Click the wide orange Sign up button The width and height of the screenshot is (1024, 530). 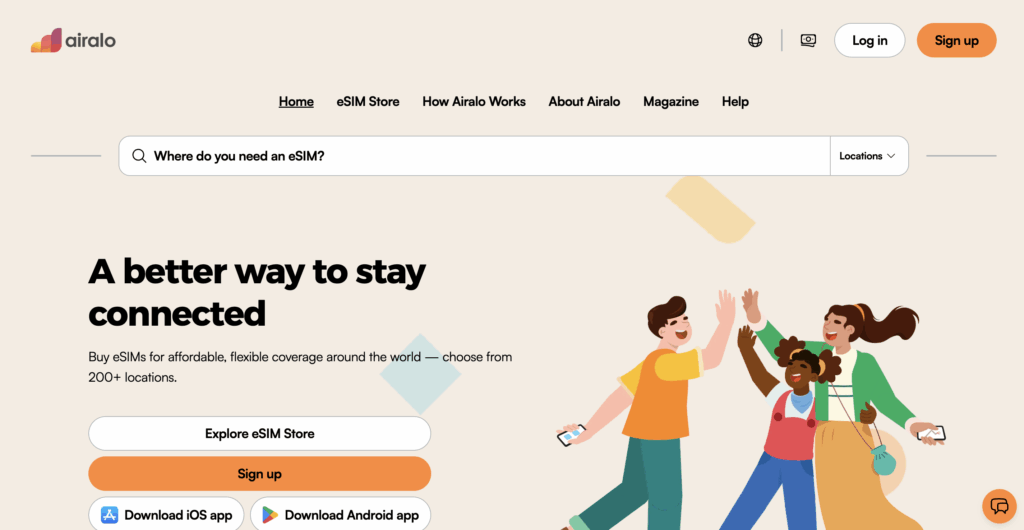(259, 474)
